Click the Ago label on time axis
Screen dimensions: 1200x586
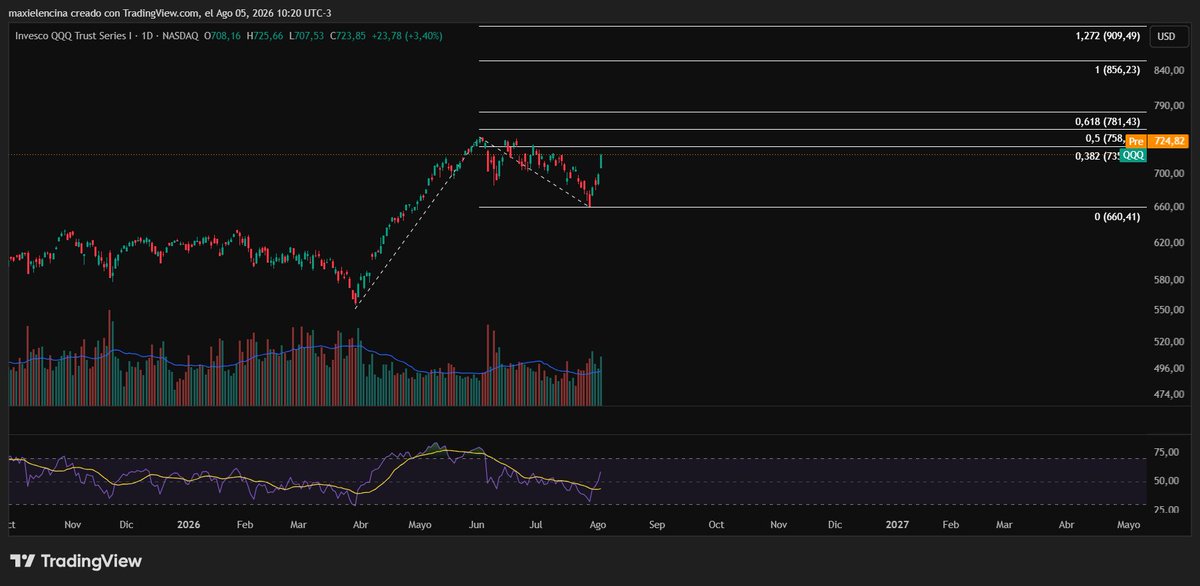click(597, 523)
